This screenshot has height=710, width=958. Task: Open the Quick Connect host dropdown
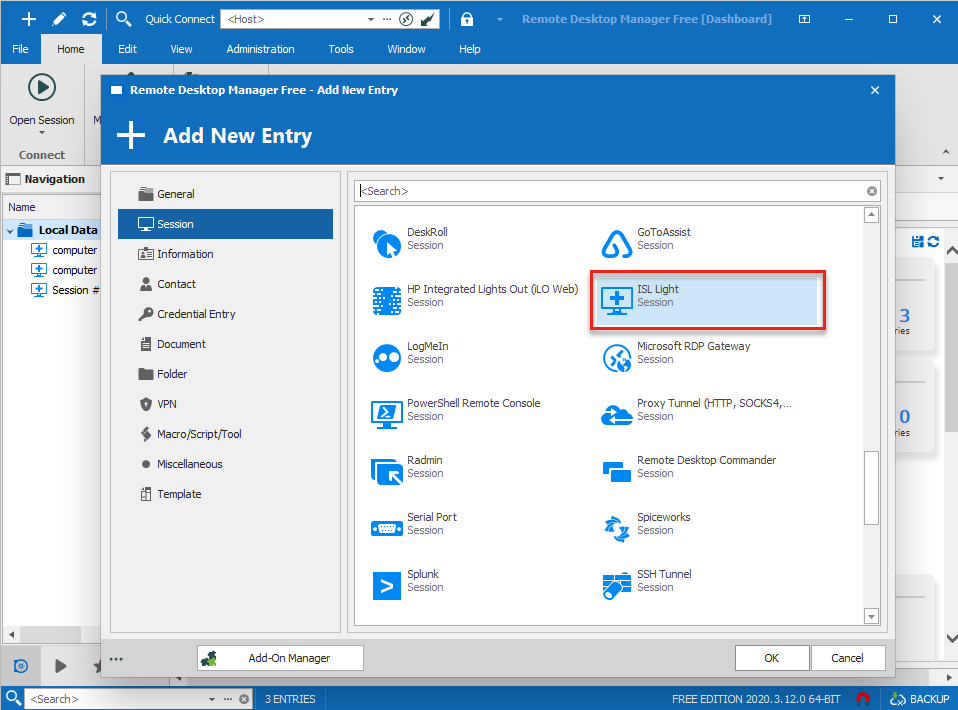point(369,19)
